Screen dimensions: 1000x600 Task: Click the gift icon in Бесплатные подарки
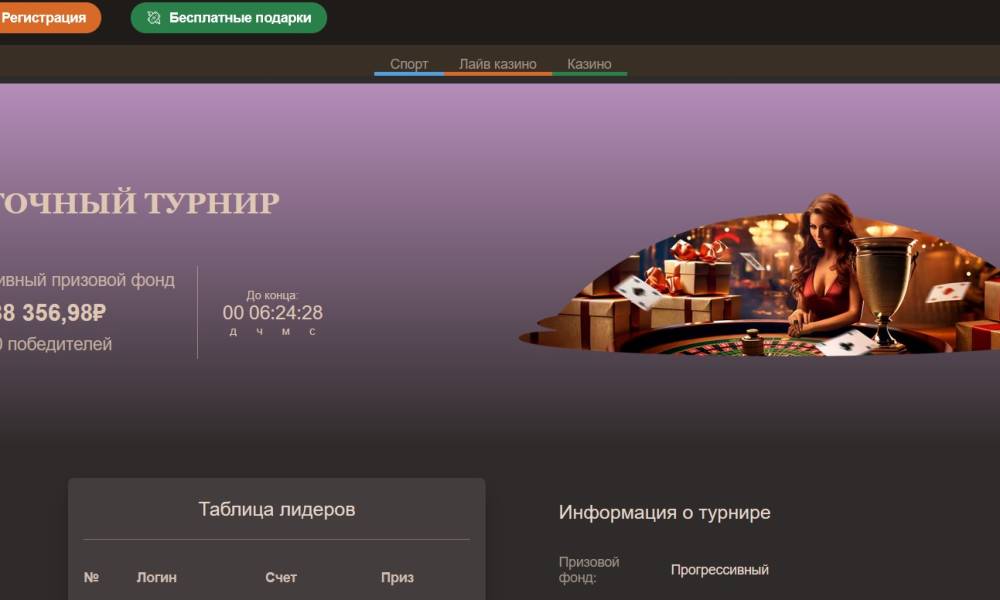click(154, 18)
